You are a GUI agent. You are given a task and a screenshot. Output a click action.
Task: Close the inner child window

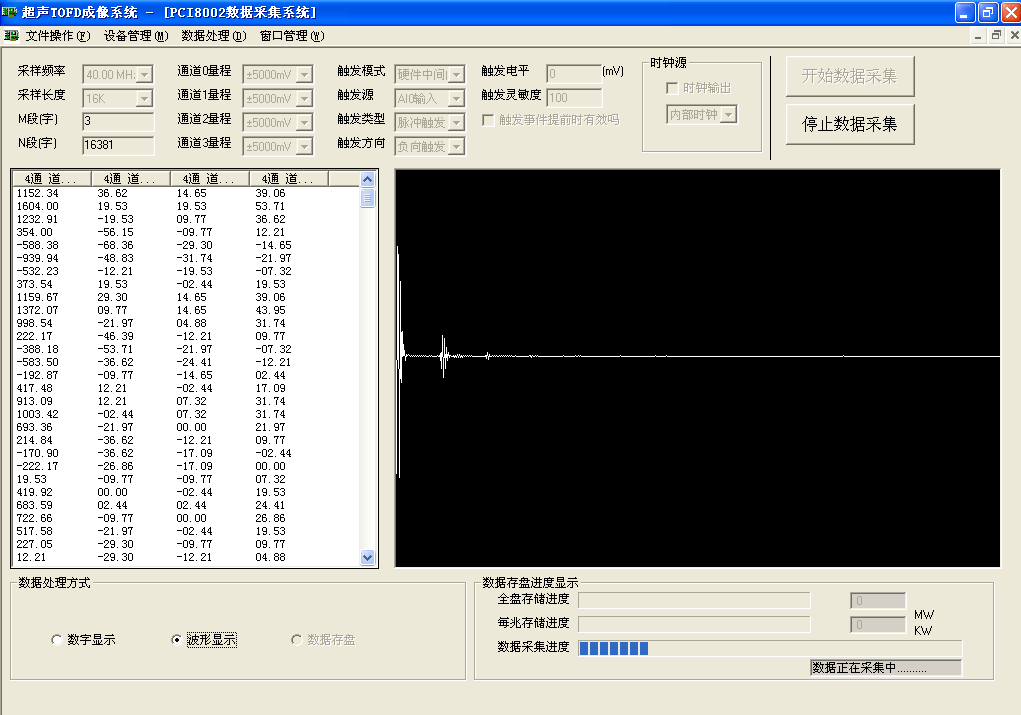coord(1014,36)
